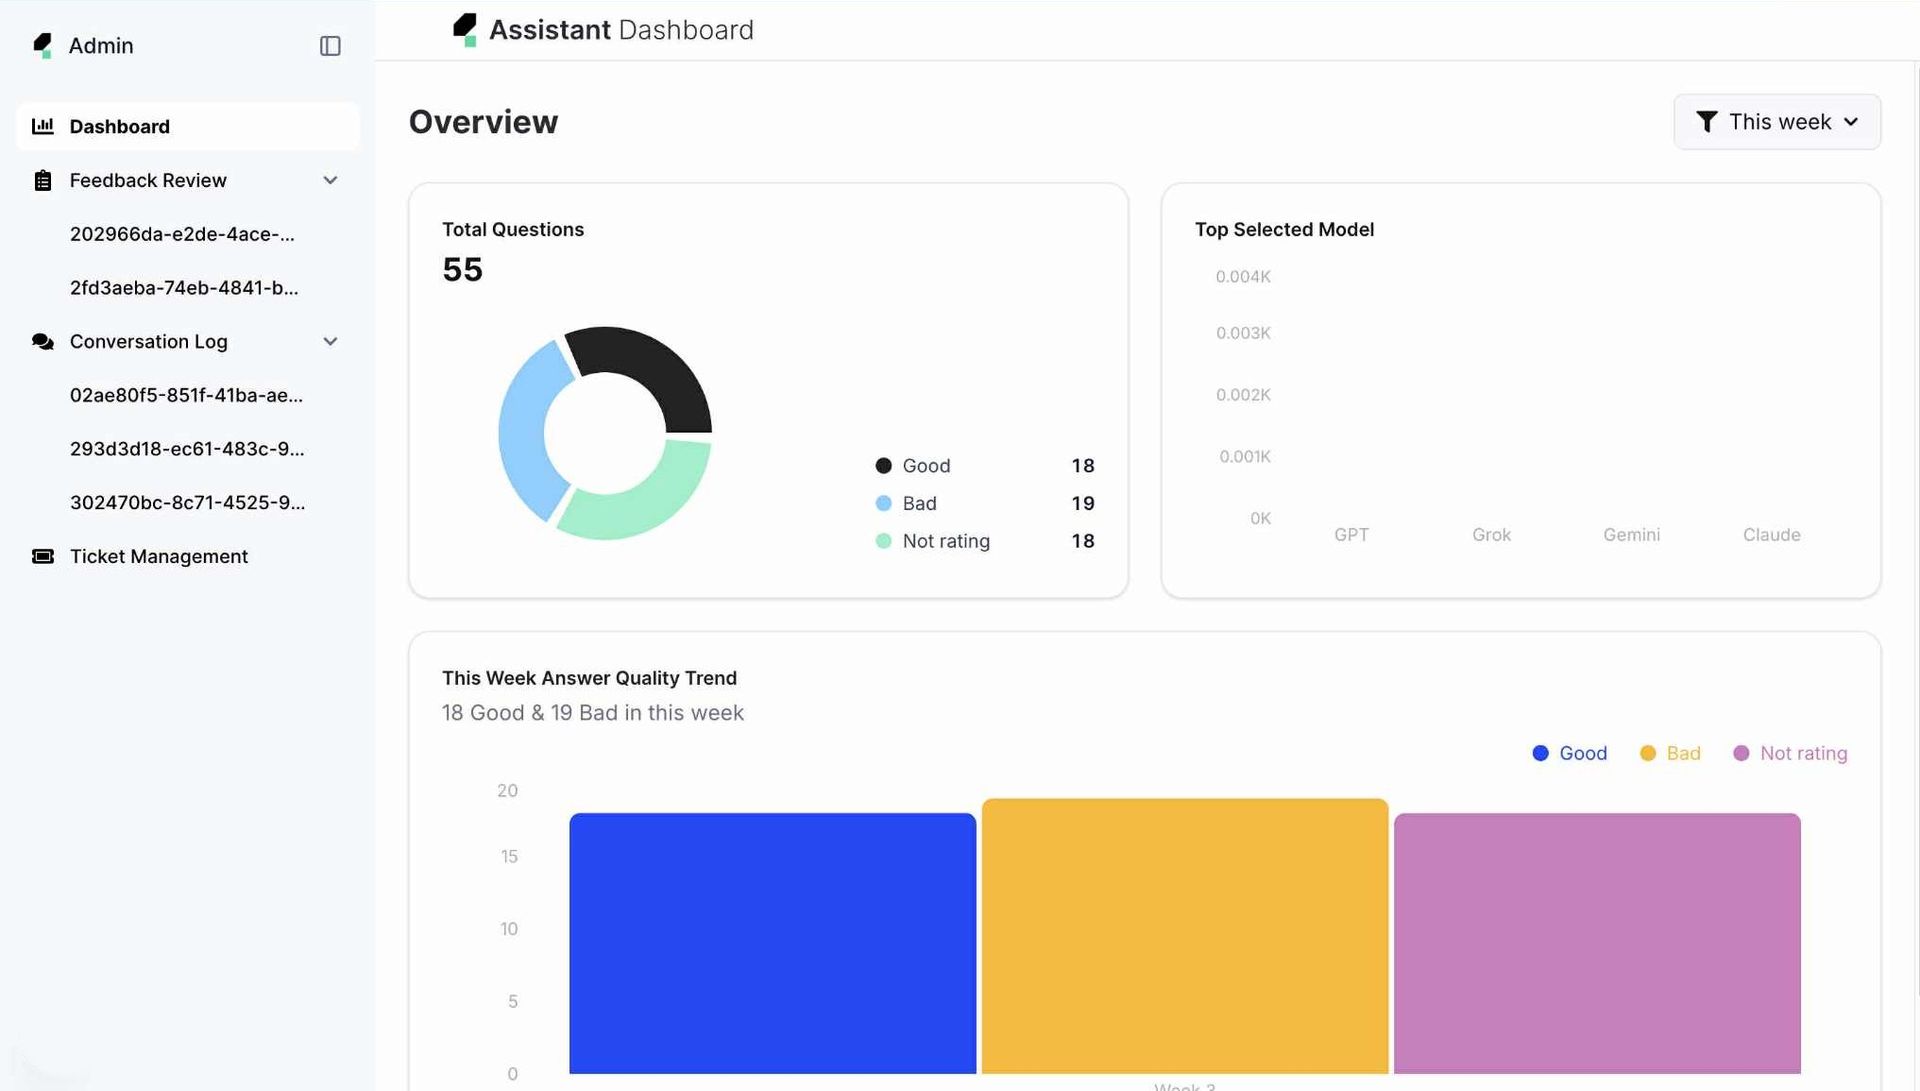
Task: Click the Assistant Dashboard header logo
Action: click(x=465, y=30)
